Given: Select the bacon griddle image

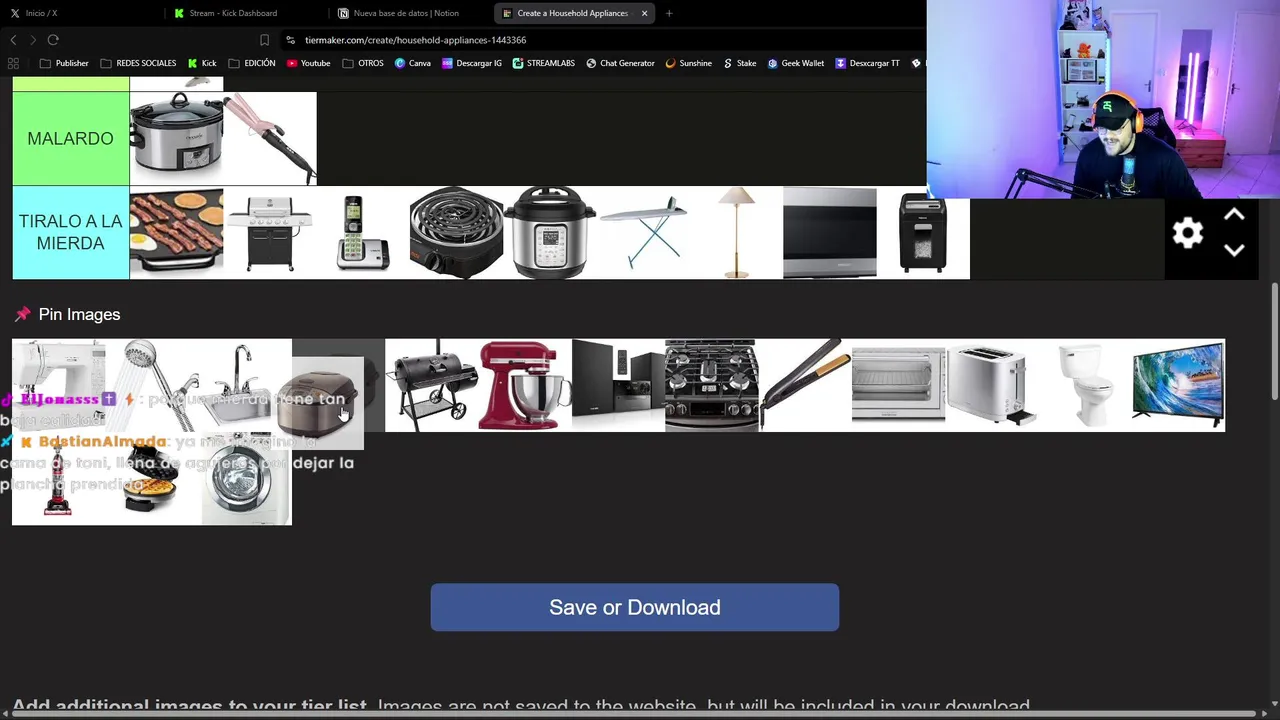Looking at the screenshot, I should pos(176,232).
